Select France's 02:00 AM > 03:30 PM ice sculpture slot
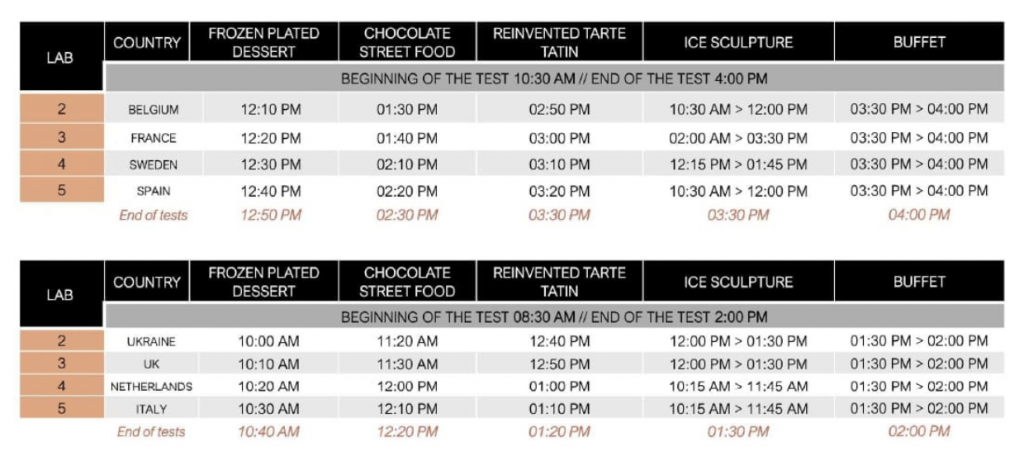Viewport: 1024px width, 461px height. tap(738, 138)
